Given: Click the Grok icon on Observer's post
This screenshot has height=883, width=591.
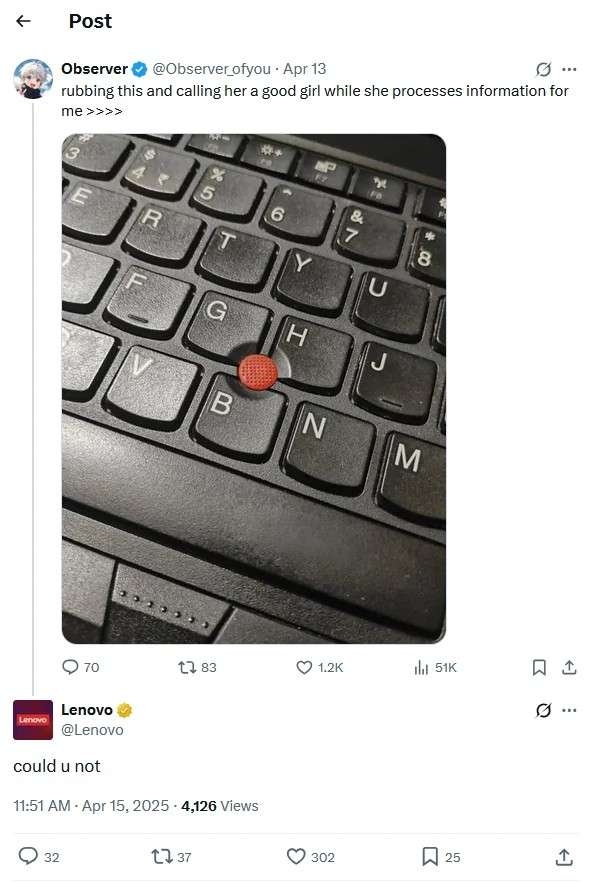Looking at the screenshot, I should click(543, 69).
